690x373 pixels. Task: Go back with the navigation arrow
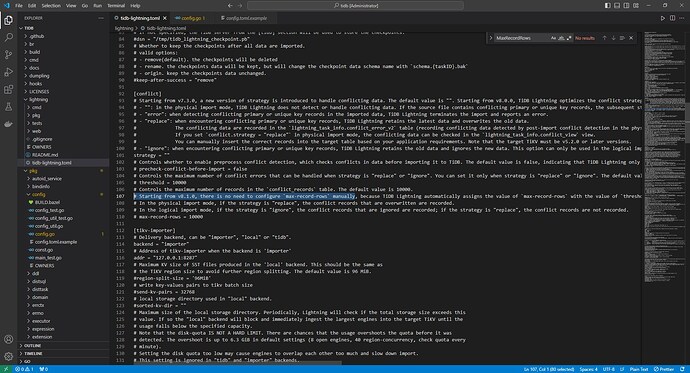(x=230, y=6)
